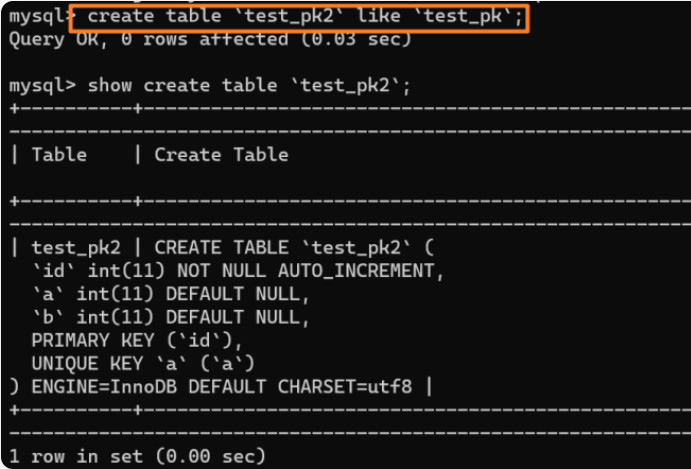Viewport: 691px width, 469px height.
Task: Click the "Create Table" column header
Action: tap(221, 154)
